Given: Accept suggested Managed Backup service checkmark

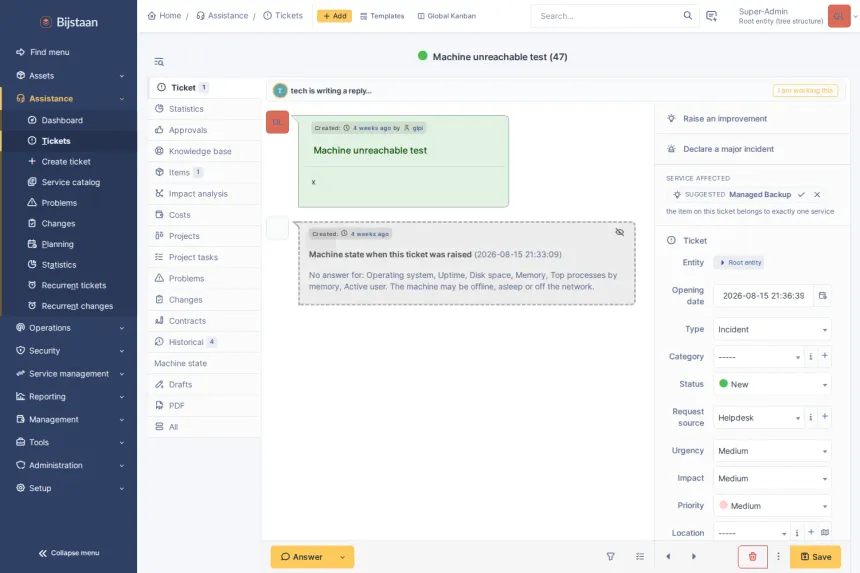Looking at the screenshot, I should pyautogui.click(x=801, y=195).
